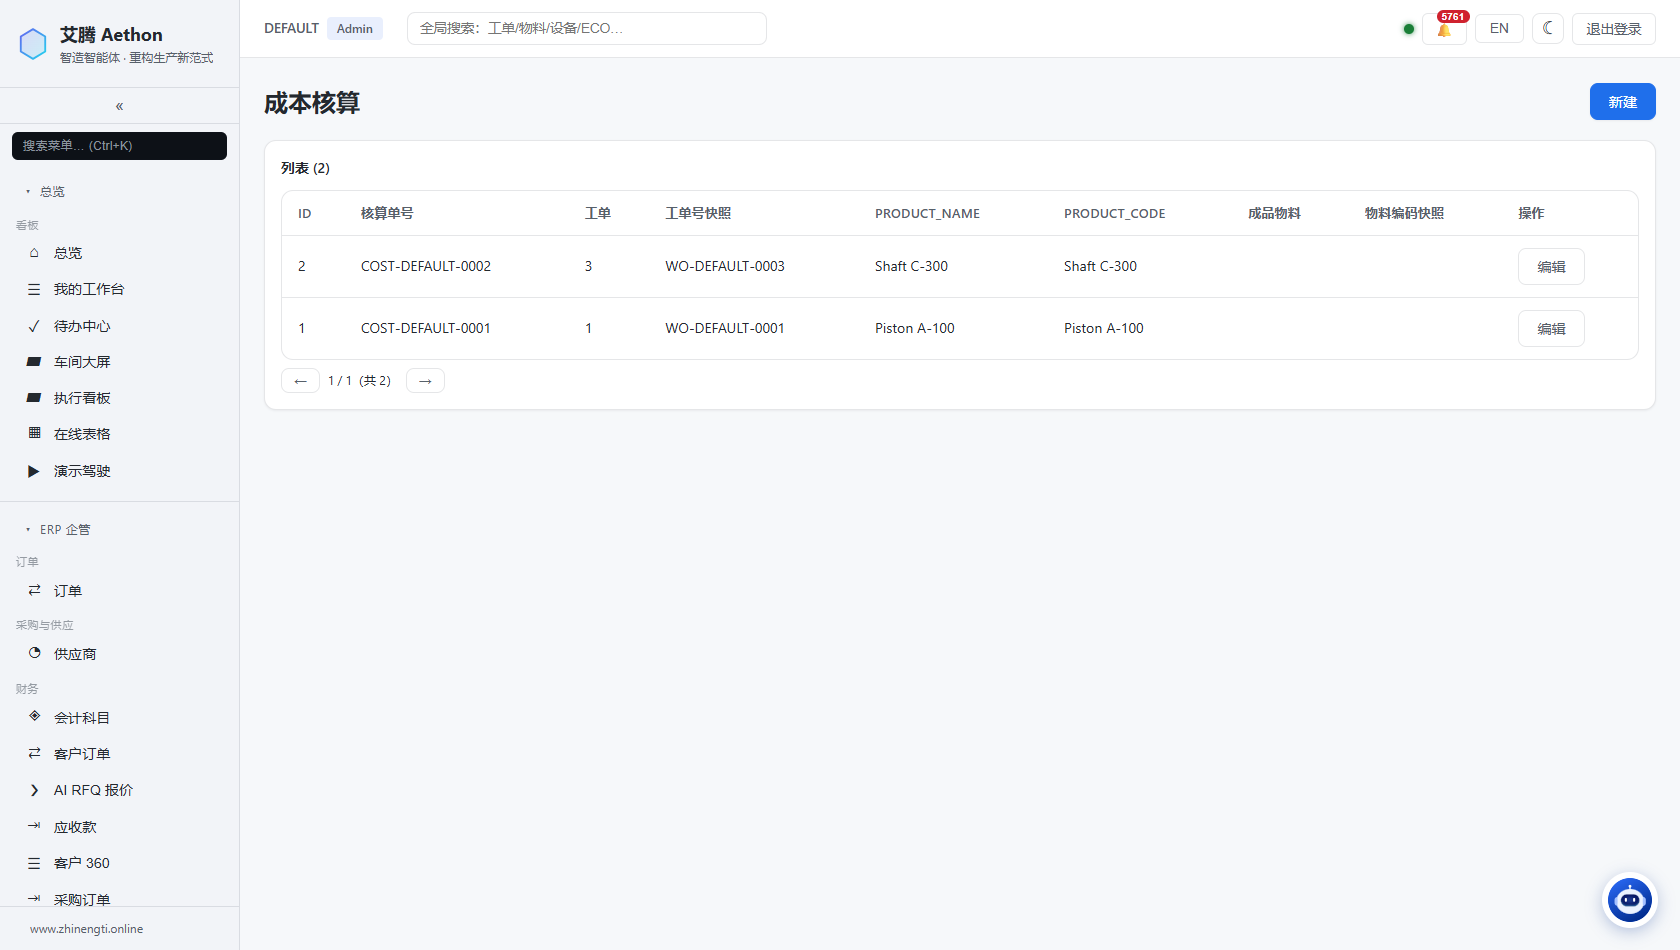Open the notification bell icon
1680x950 pixels.
click(x=1444, y=29)
